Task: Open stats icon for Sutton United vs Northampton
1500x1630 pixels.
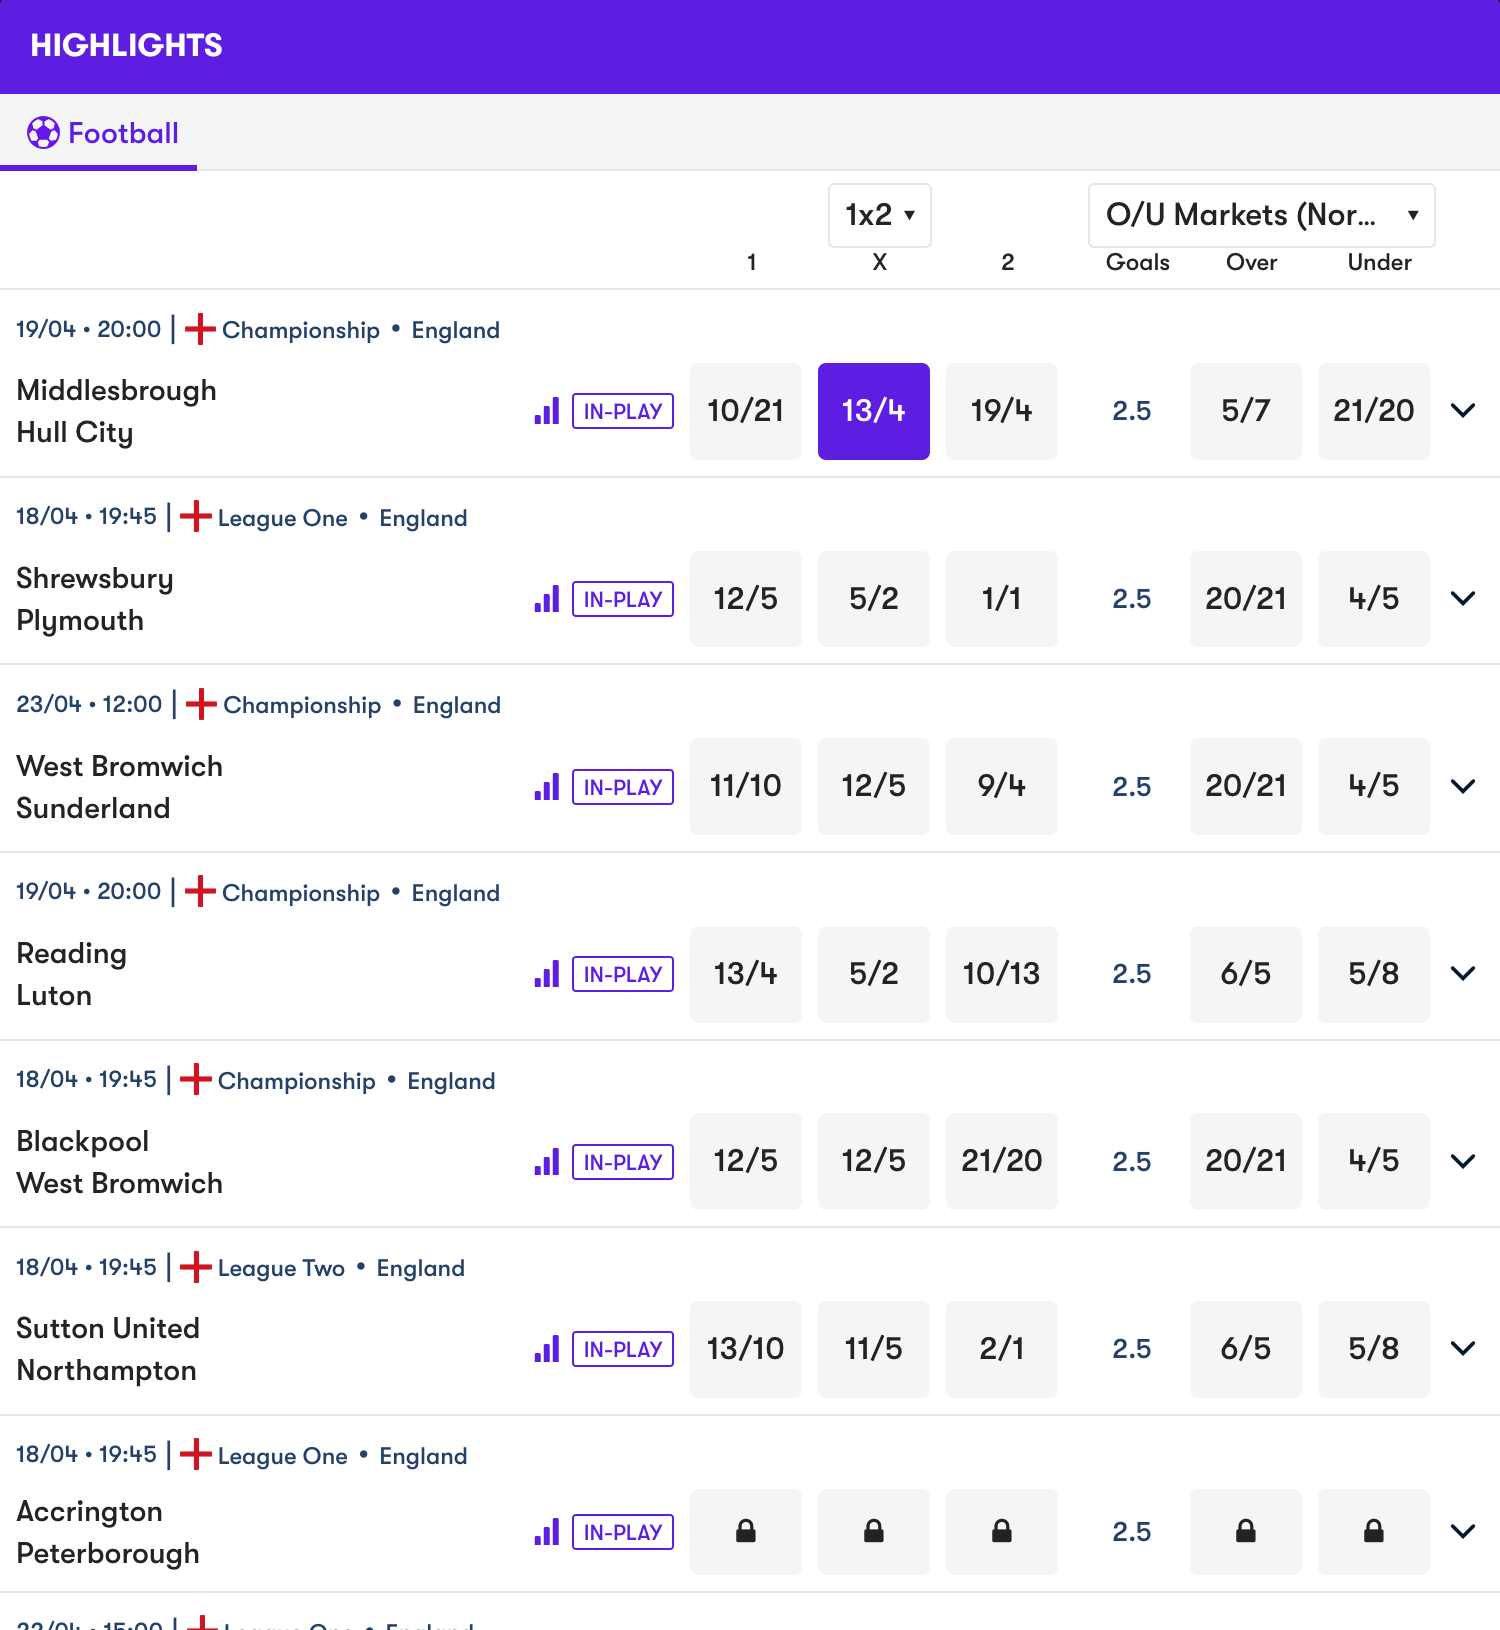Action: click(x=546, y=1349)
